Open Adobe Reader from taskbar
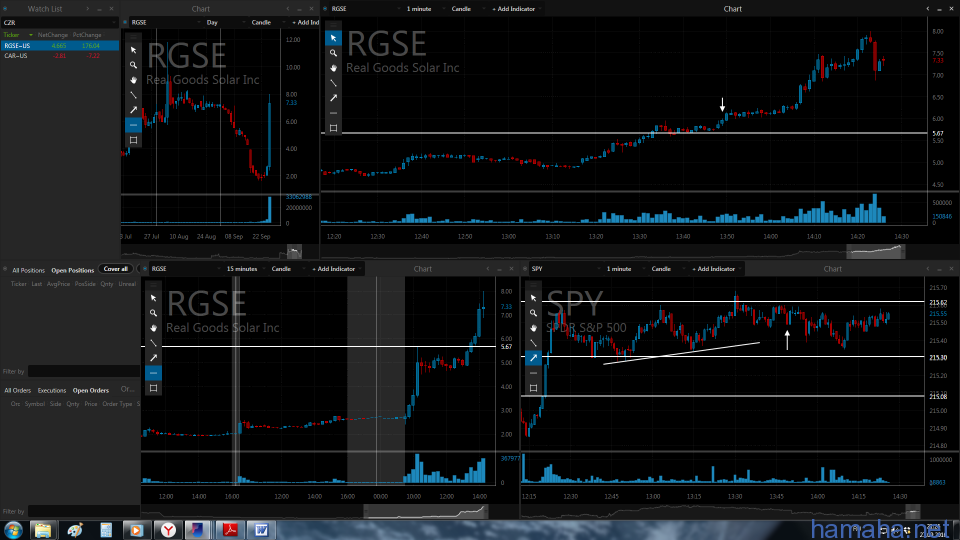960x540 pixels. pos(230,530)
